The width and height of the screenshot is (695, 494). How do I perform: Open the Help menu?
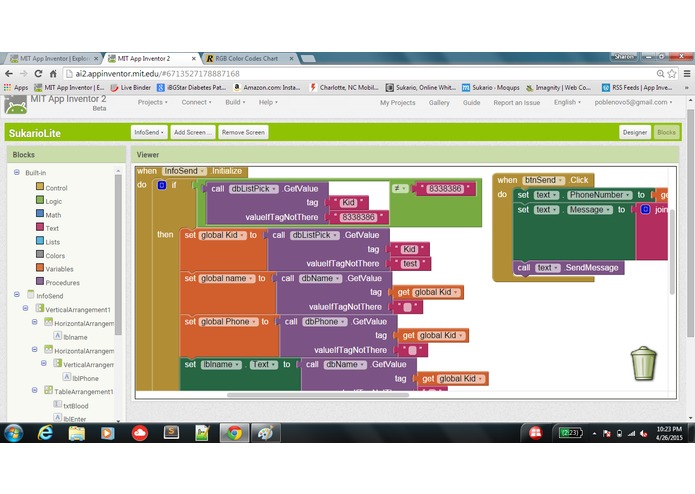pos(268,102)
